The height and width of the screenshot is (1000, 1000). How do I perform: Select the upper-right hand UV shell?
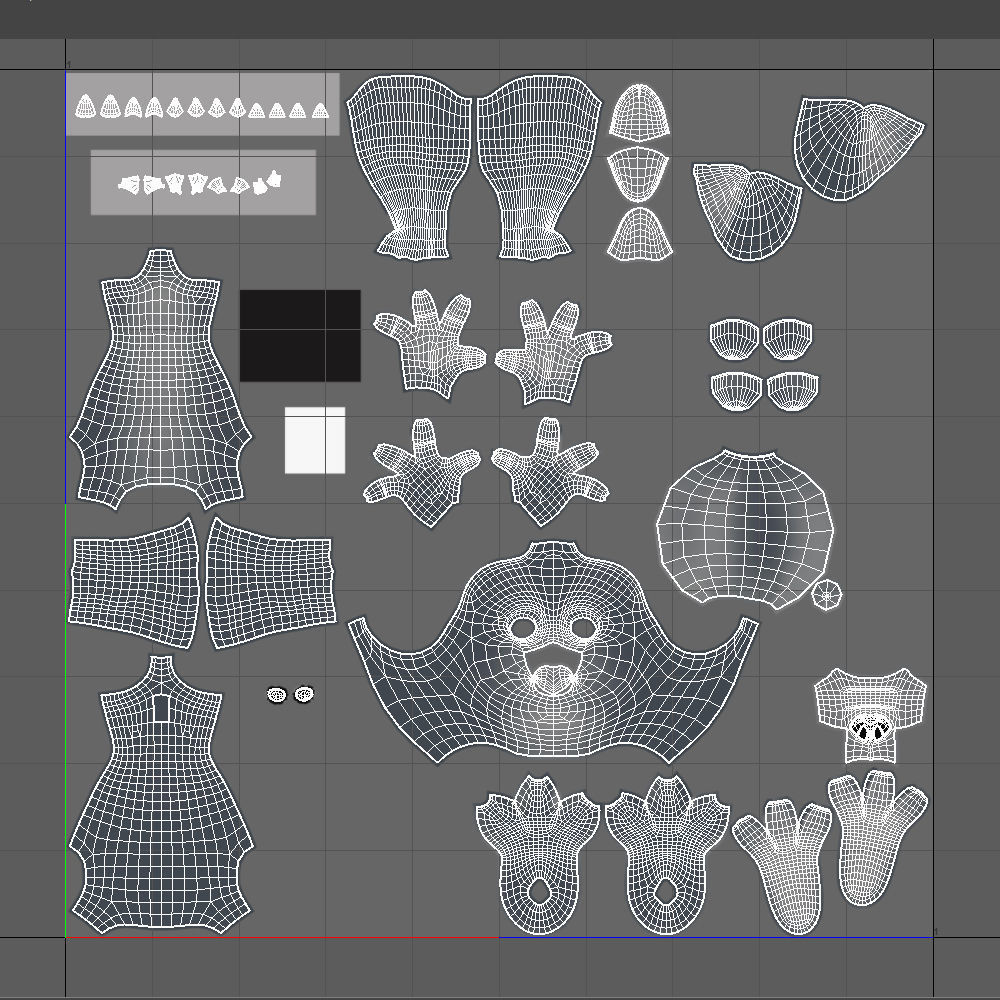point(554,351)
